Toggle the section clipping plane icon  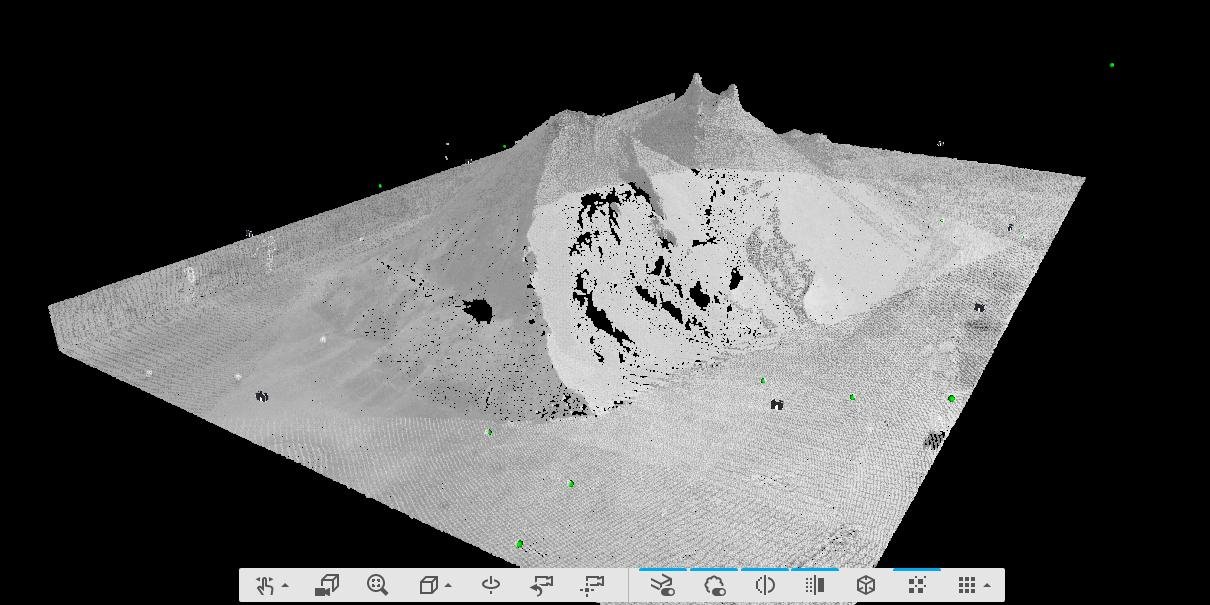point(815,585)
